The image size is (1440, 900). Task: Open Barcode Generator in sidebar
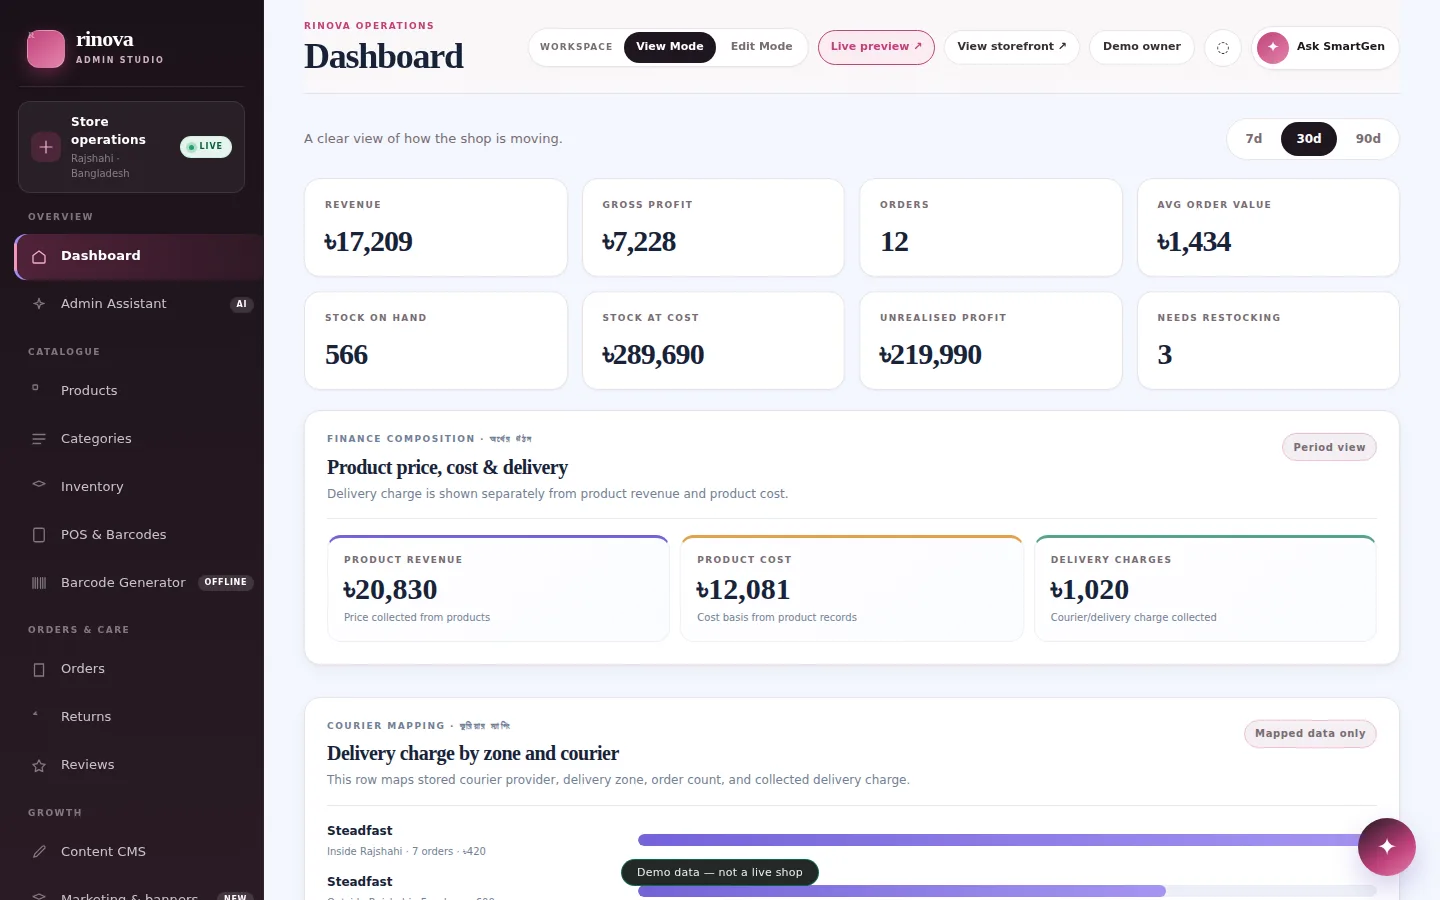click(139, 583)
